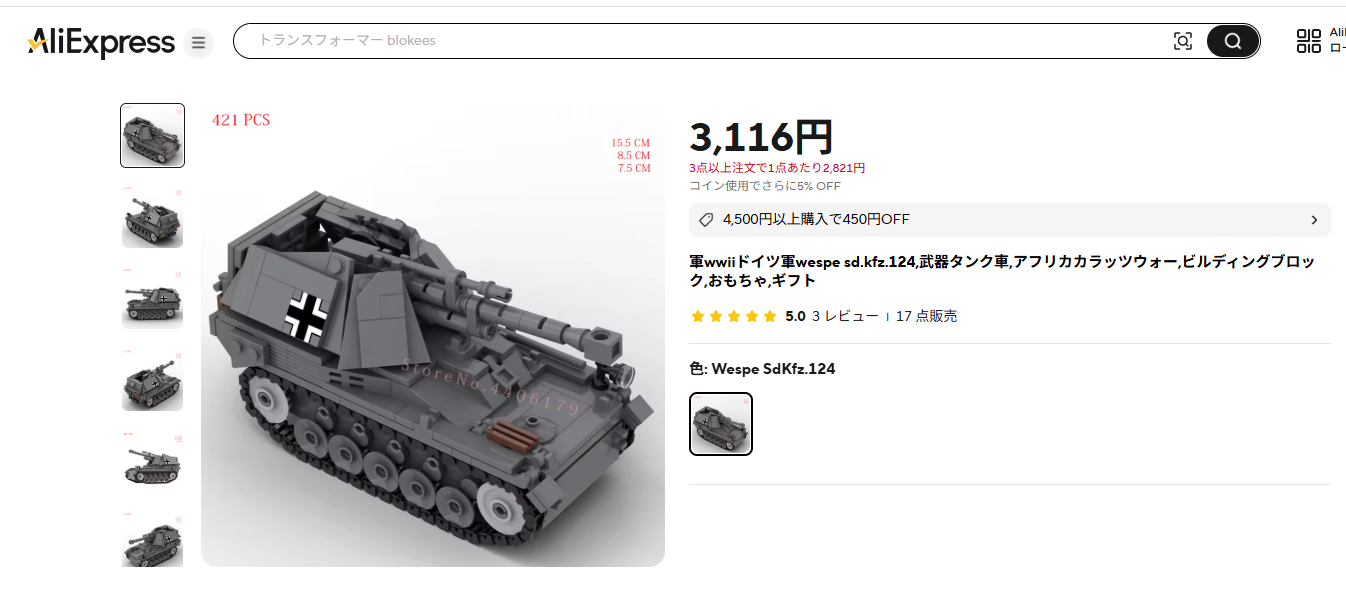Open the 4,500円以上購入で450円OFF banner
Image resolution: width=1346 pixels, height=593 pixels.
point(1010,220)
